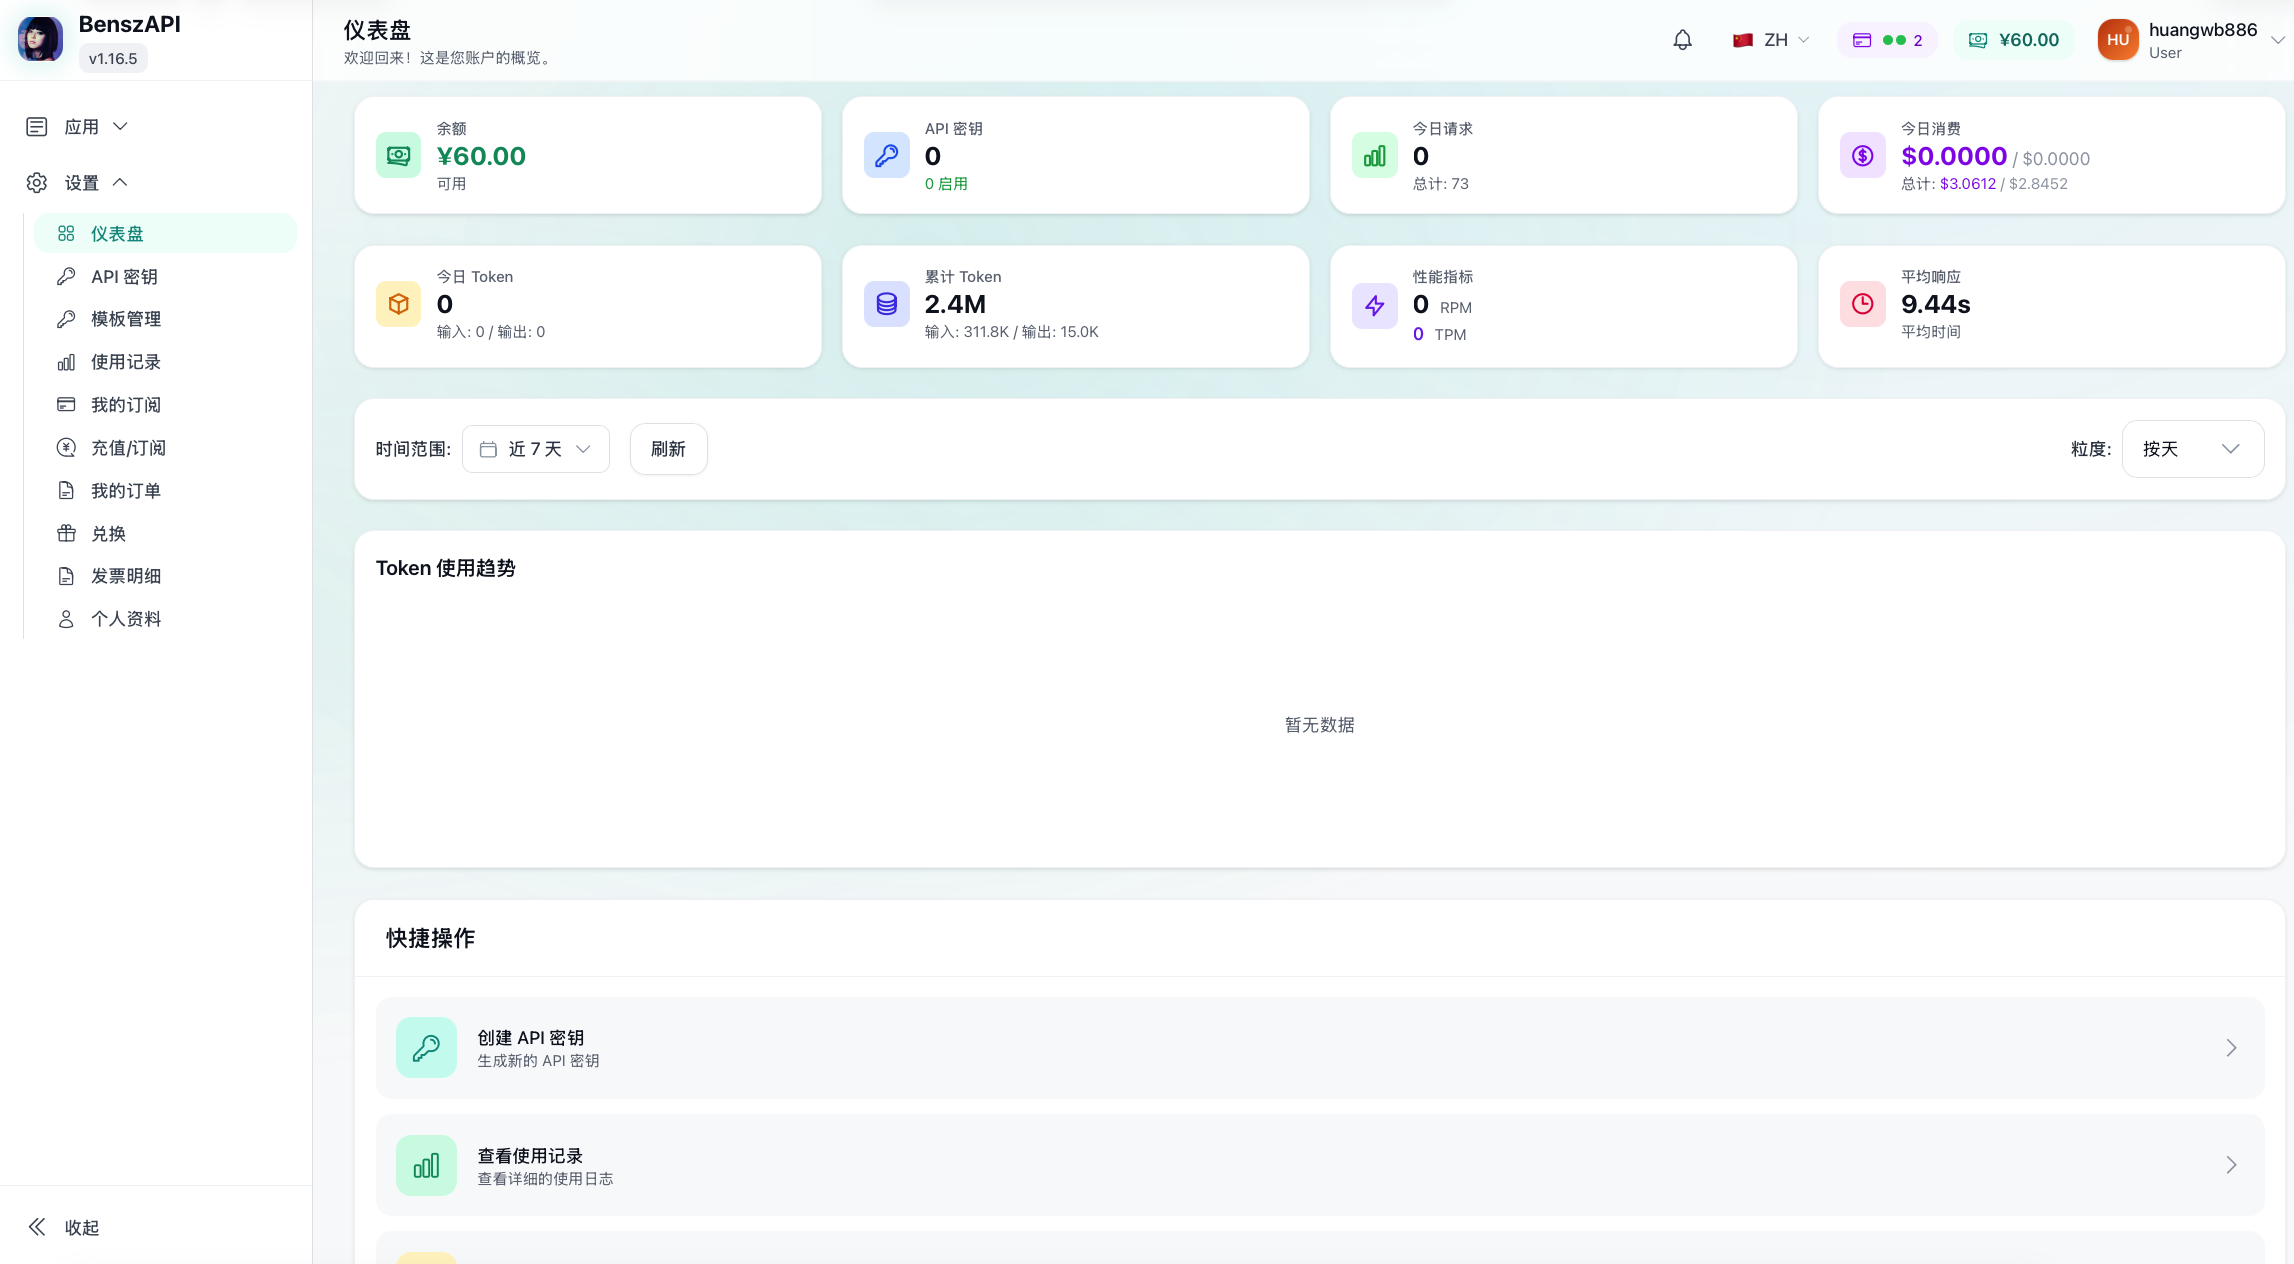Image resolution: width=2294 pixels, height=1264 pixels.
Task: Click the HU user avatar
Action: coord(2118,40)
